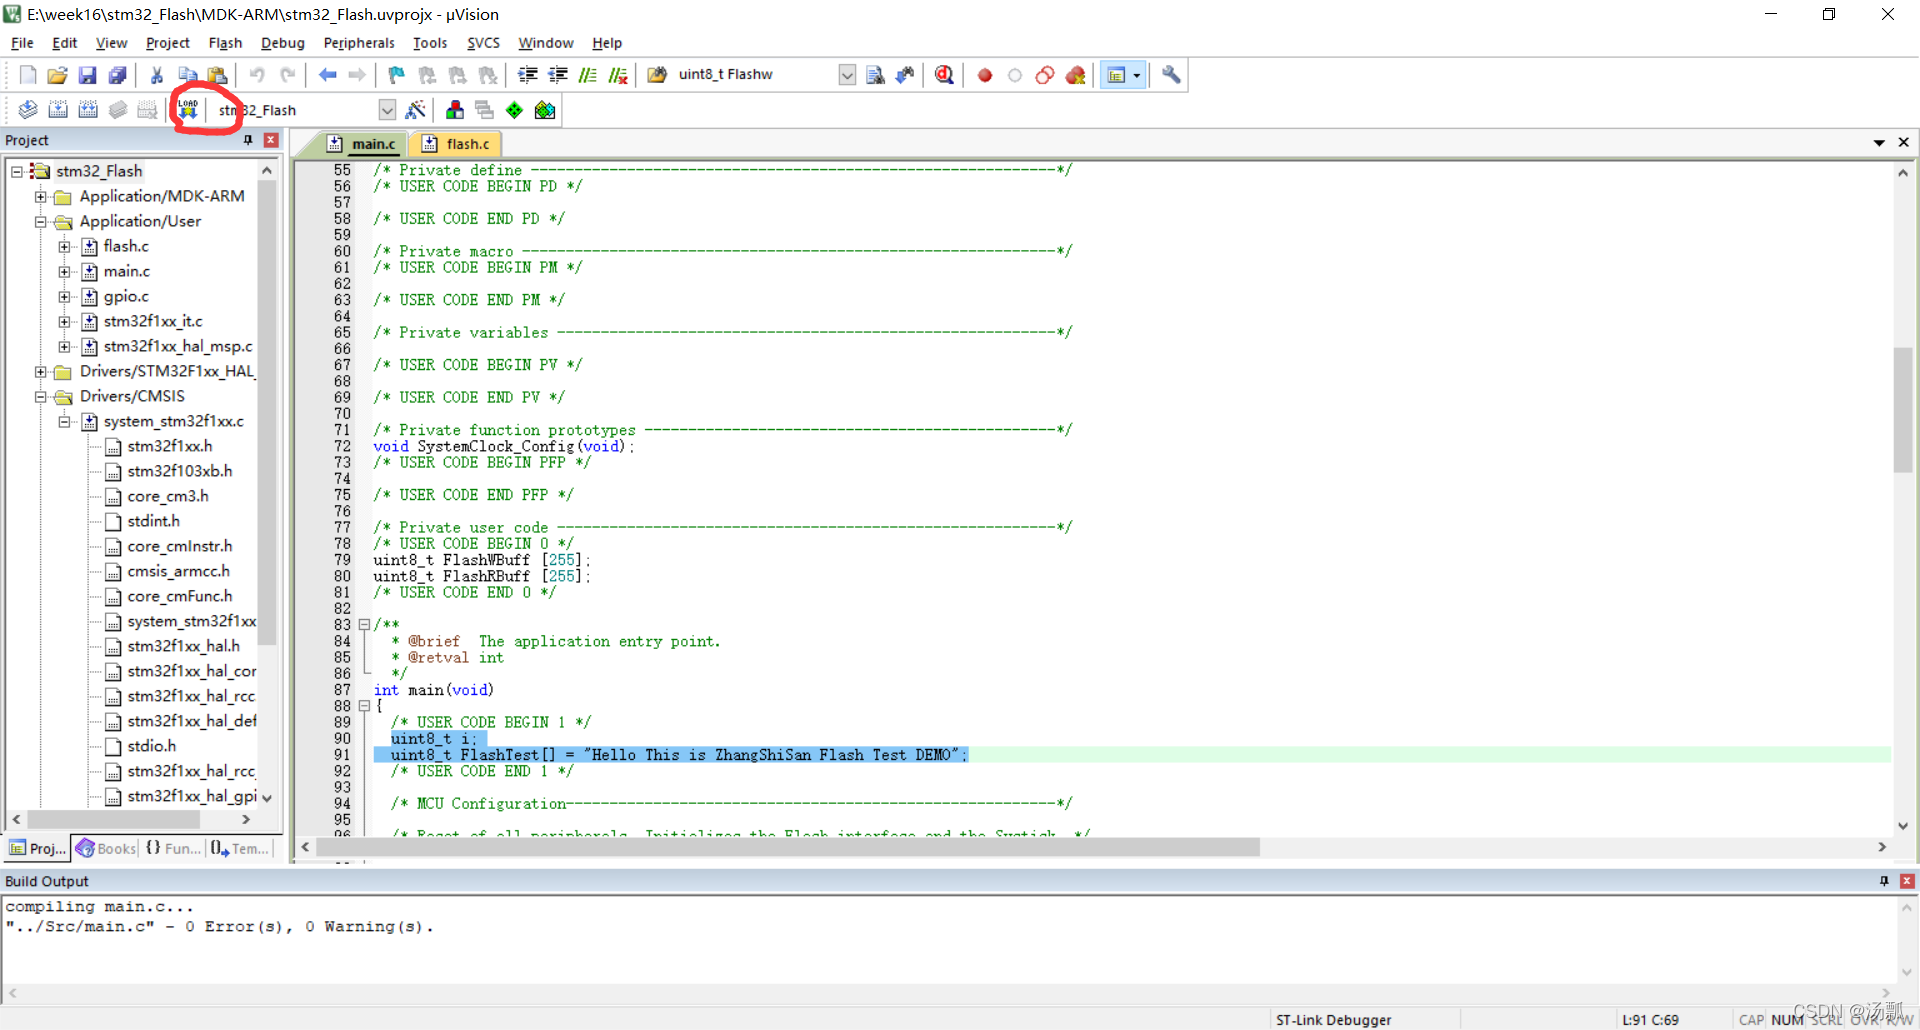This screenshot has height=1030, width=1920.
Task: Open editor tab list dropdown arrow
Action: 1879,143
